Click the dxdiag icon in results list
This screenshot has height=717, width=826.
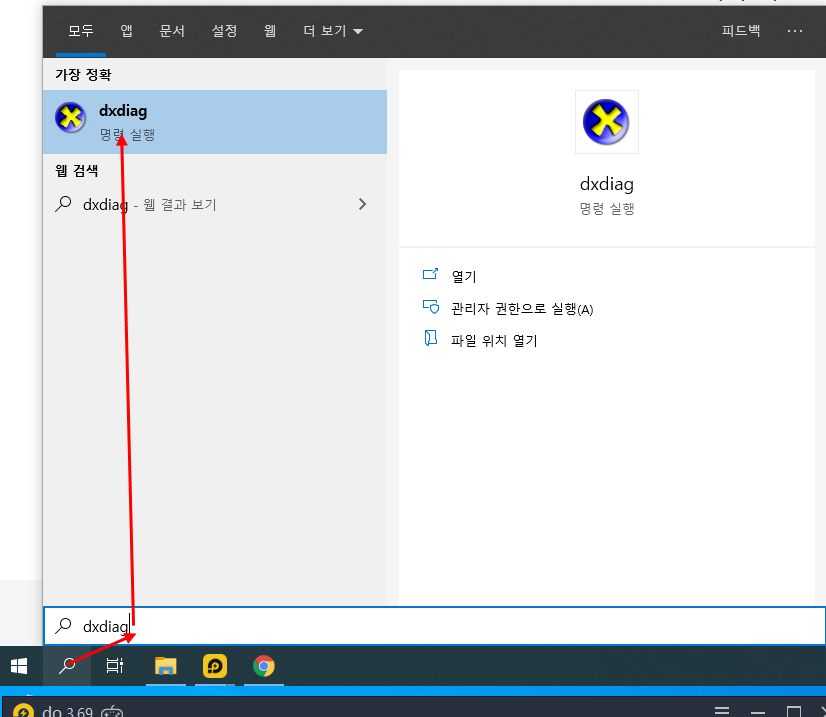point(71,117)
